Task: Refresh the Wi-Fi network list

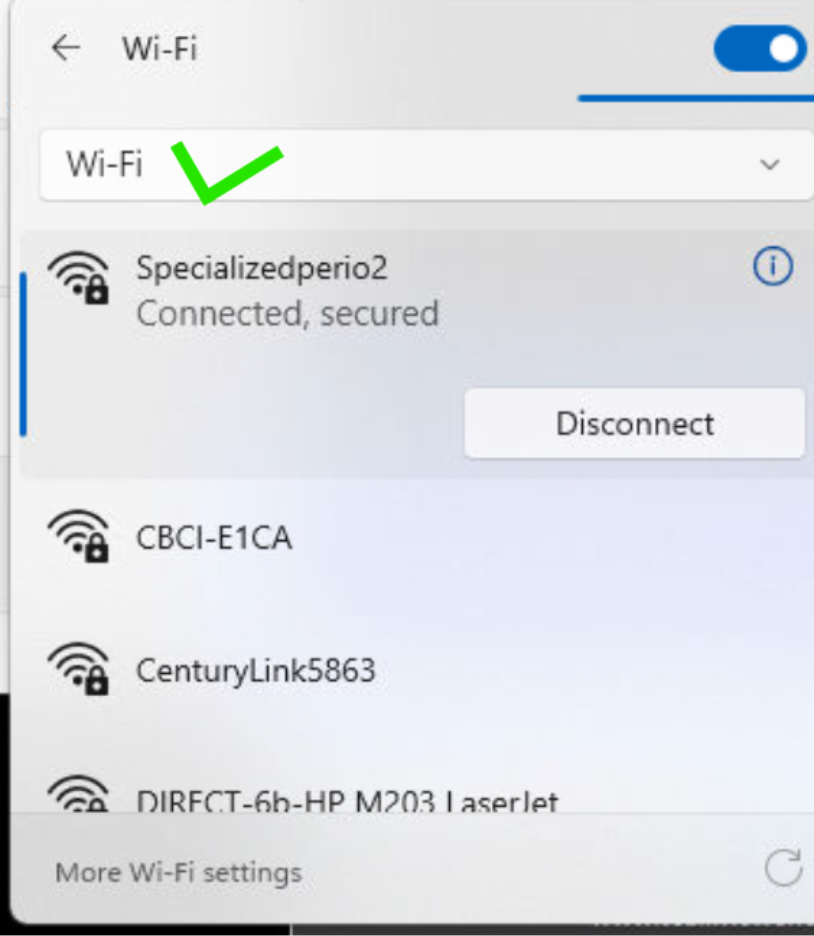Action: coord(783,867)
